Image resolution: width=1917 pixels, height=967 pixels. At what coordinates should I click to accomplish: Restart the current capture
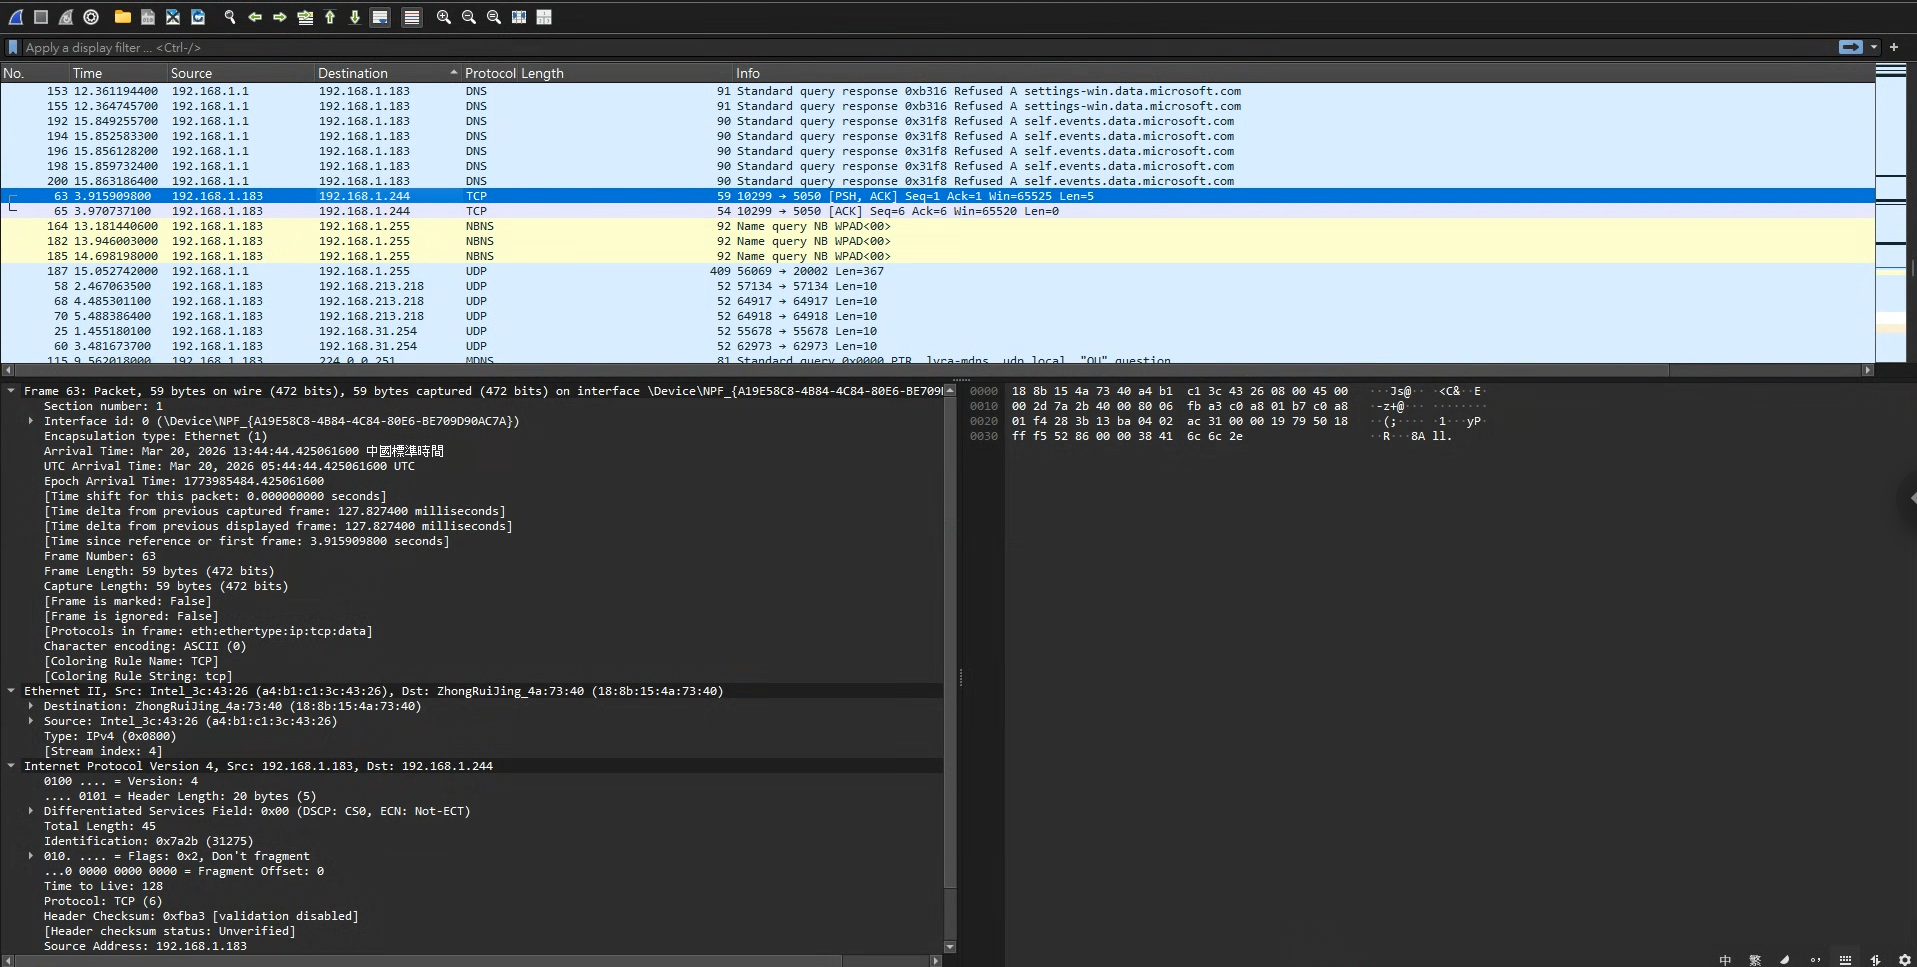point(66,17)
